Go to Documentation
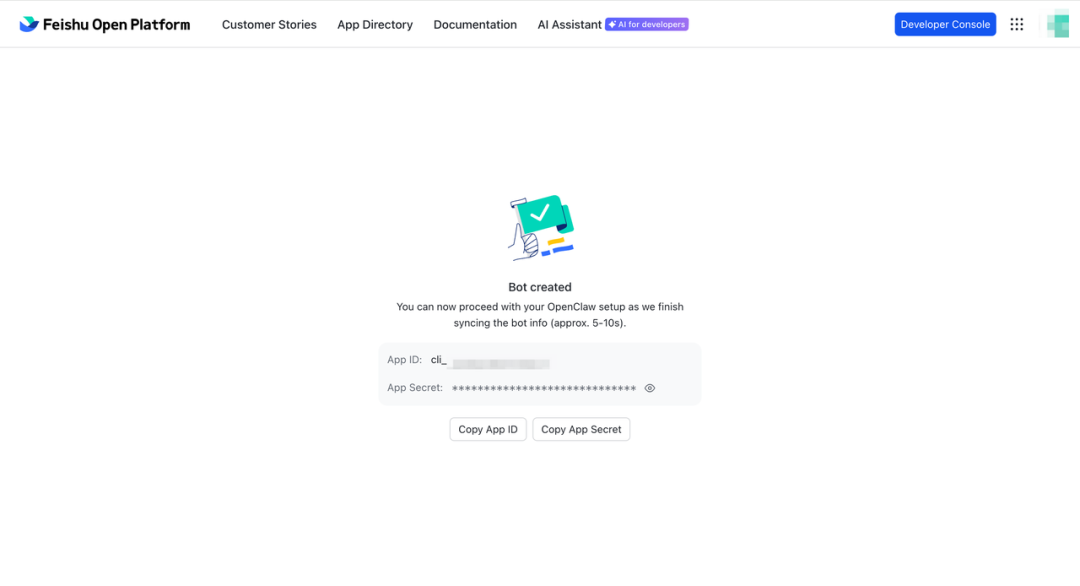This screenshot has height=586, width=1080. [475, 24]
